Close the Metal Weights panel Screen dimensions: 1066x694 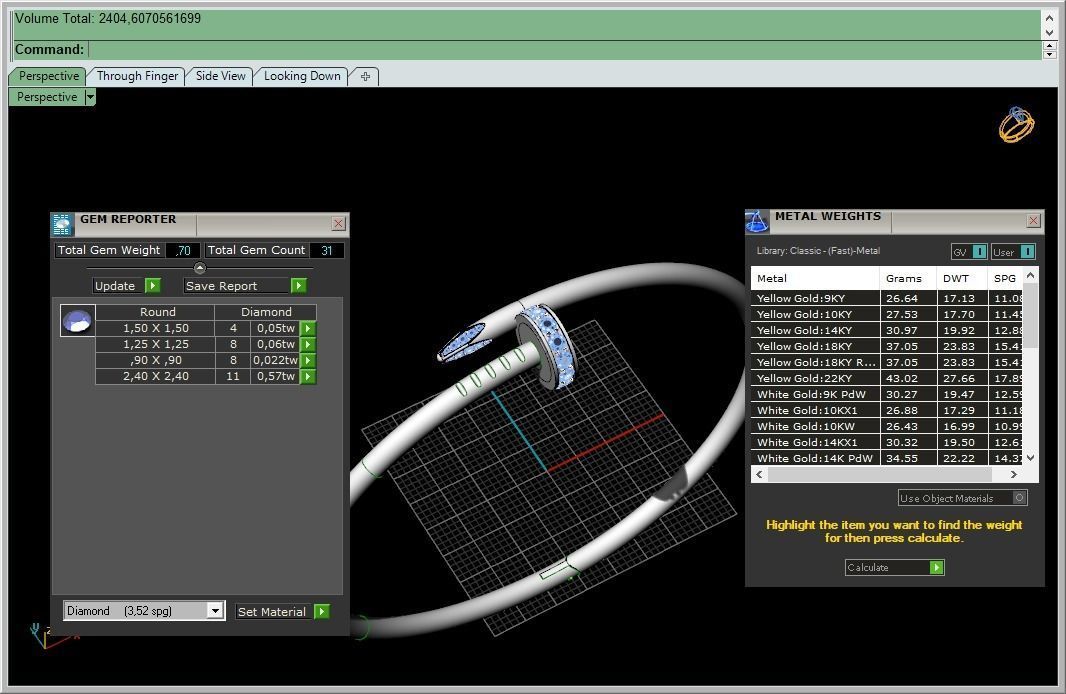coord(1033,220)
